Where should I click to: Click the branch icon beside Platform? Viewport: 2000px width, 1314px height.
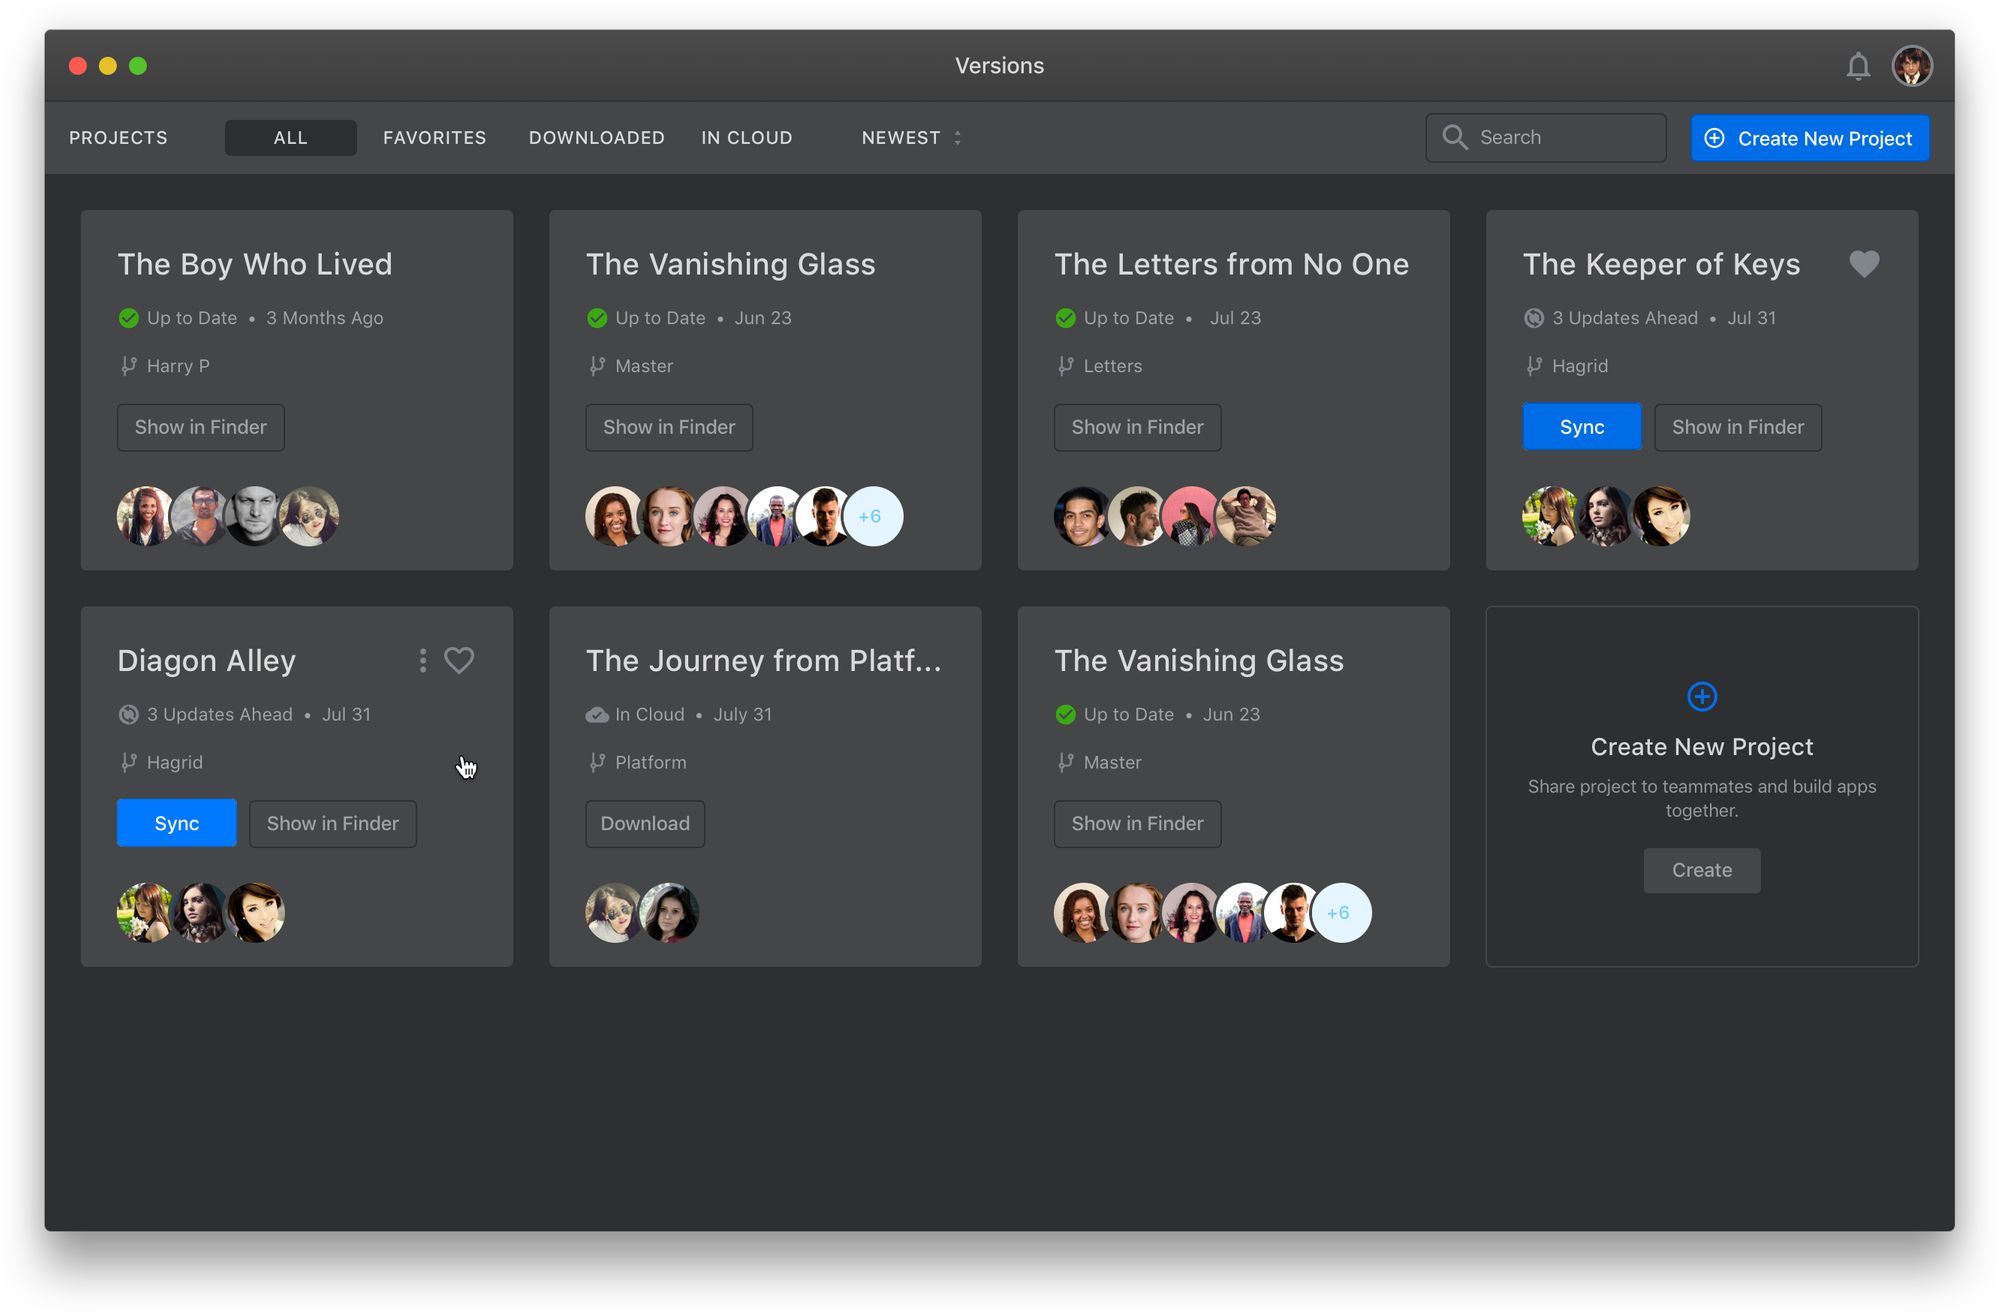click(x=597, y=763)
